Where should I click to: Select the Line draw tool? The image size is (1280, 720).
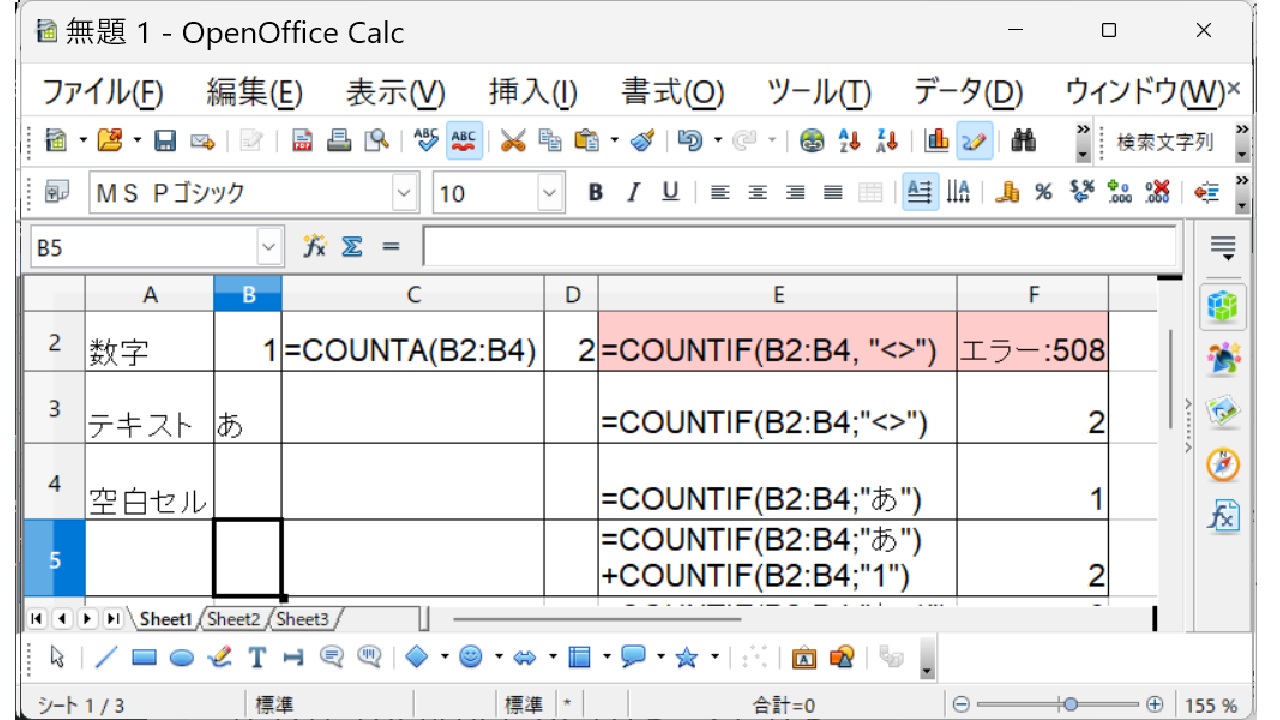click(x=107, y=657)
